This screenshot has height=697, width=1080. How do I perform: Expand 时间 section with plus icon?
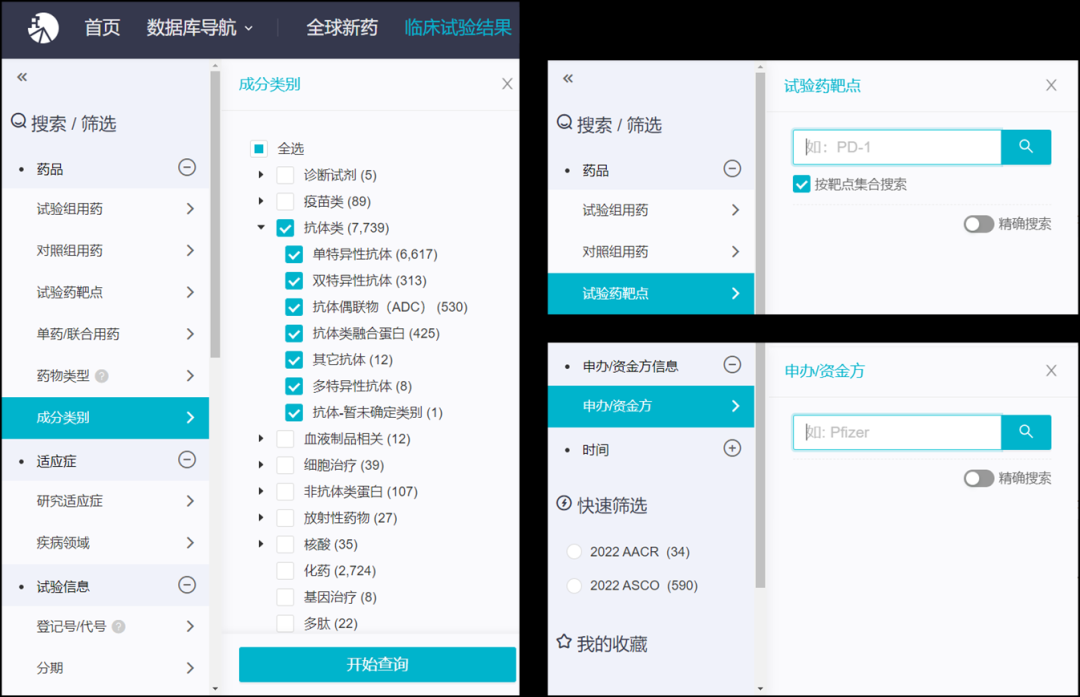(732, 448)
